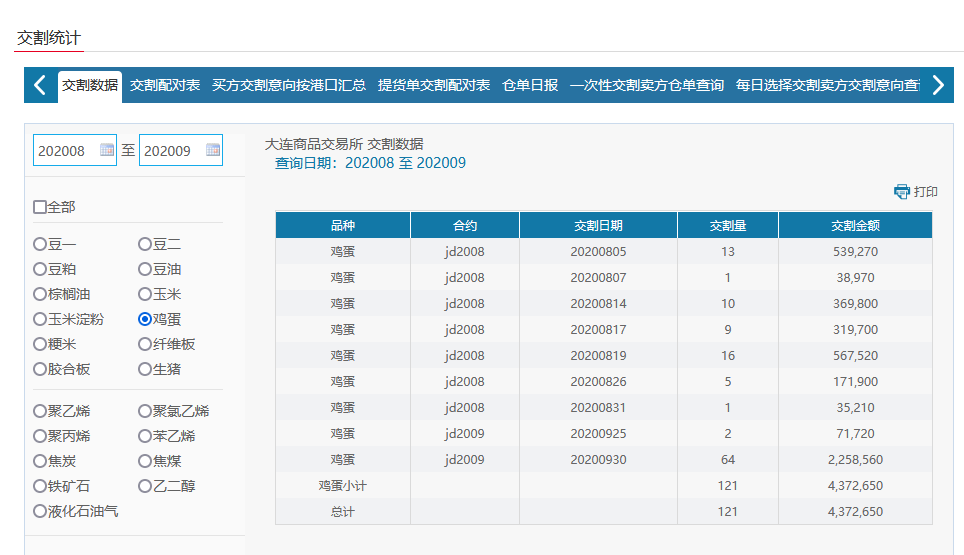Open the end month calendar picker icon
The width and height of the screenshot is (964, 555).
[212, 151]
